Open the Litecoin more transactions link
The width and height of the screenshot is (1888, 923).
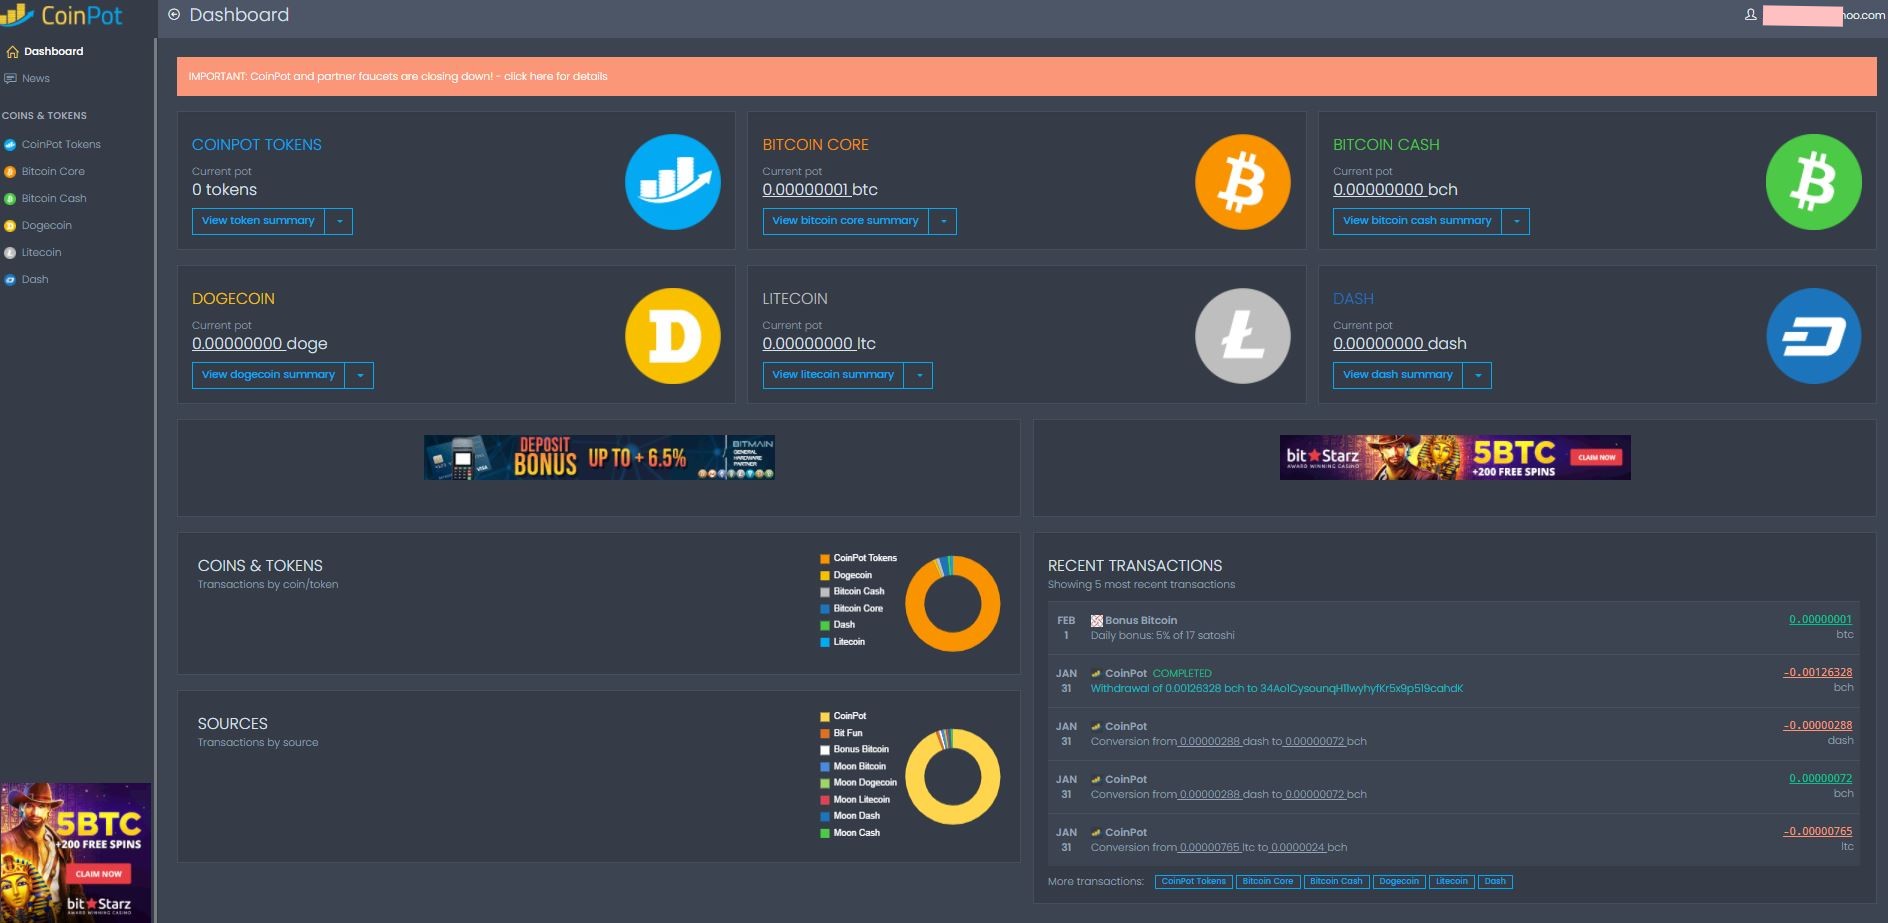(x=1452, y=882)
